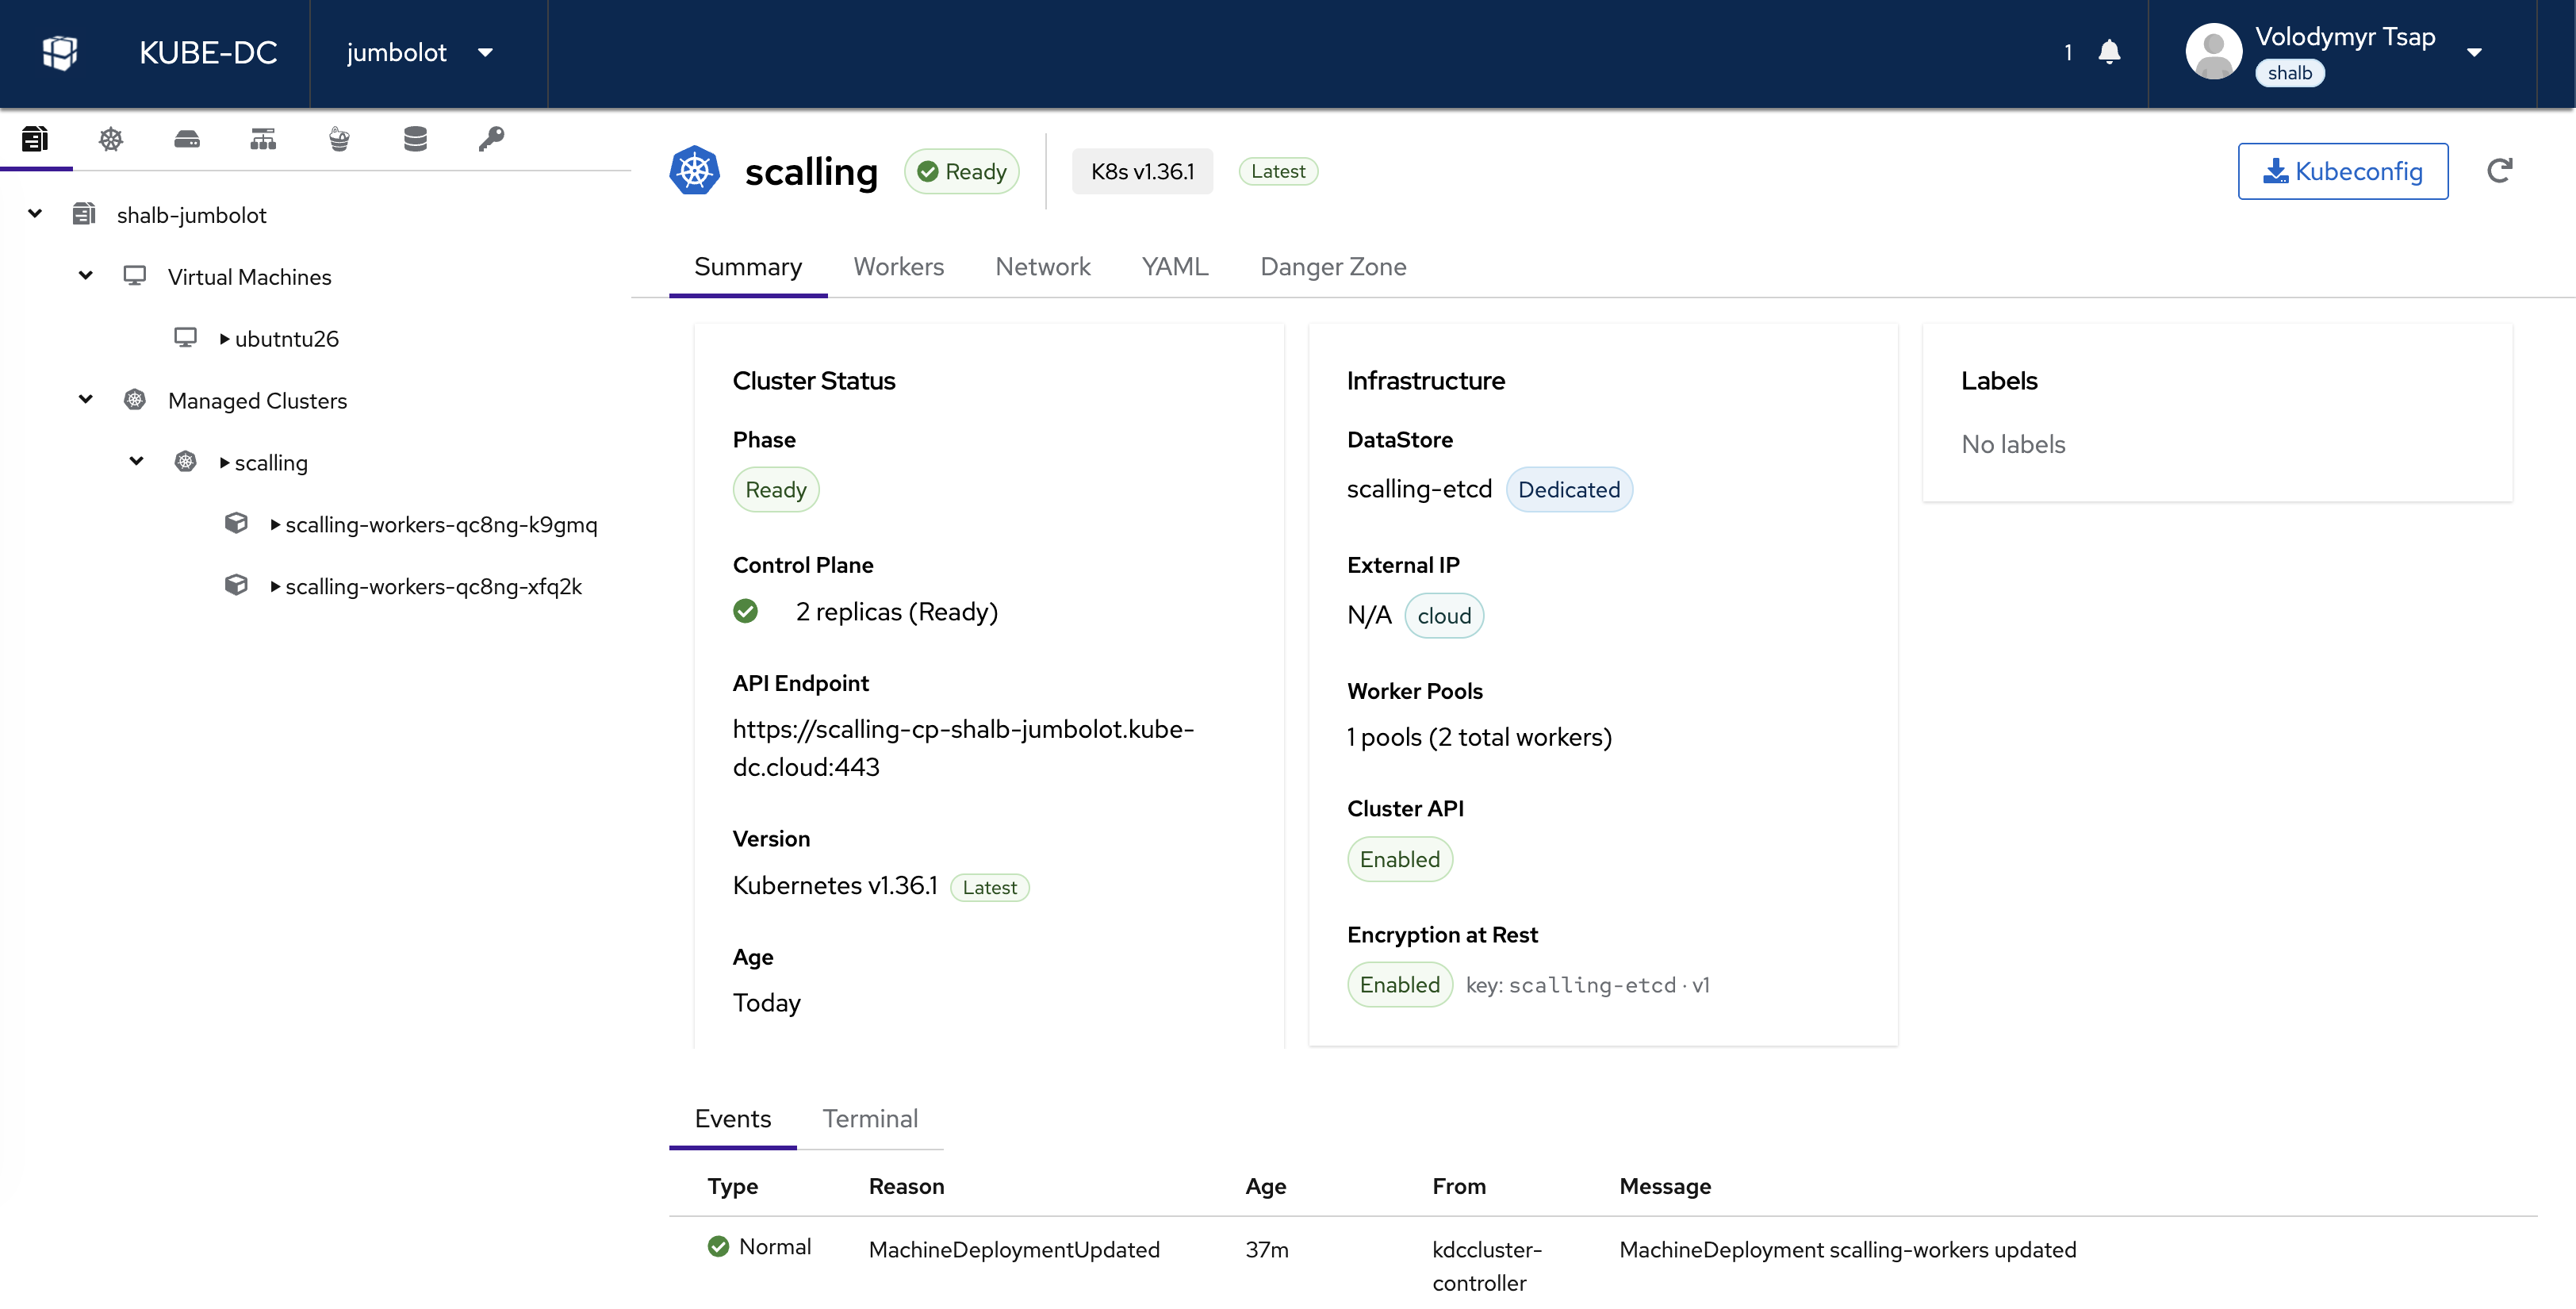The image size is (2576, 1309).
Task: Select the database sidebar tab icon
Action: click(415, 139)
